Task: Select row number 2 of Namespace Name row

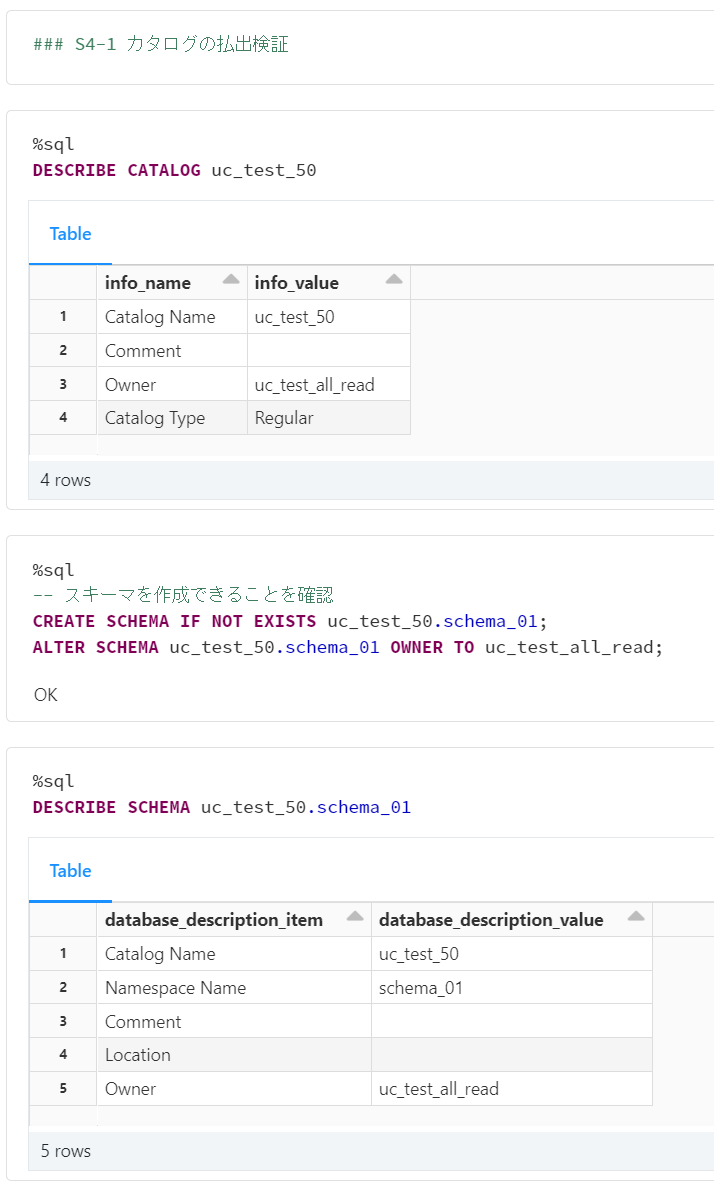Action: point(63,988)
